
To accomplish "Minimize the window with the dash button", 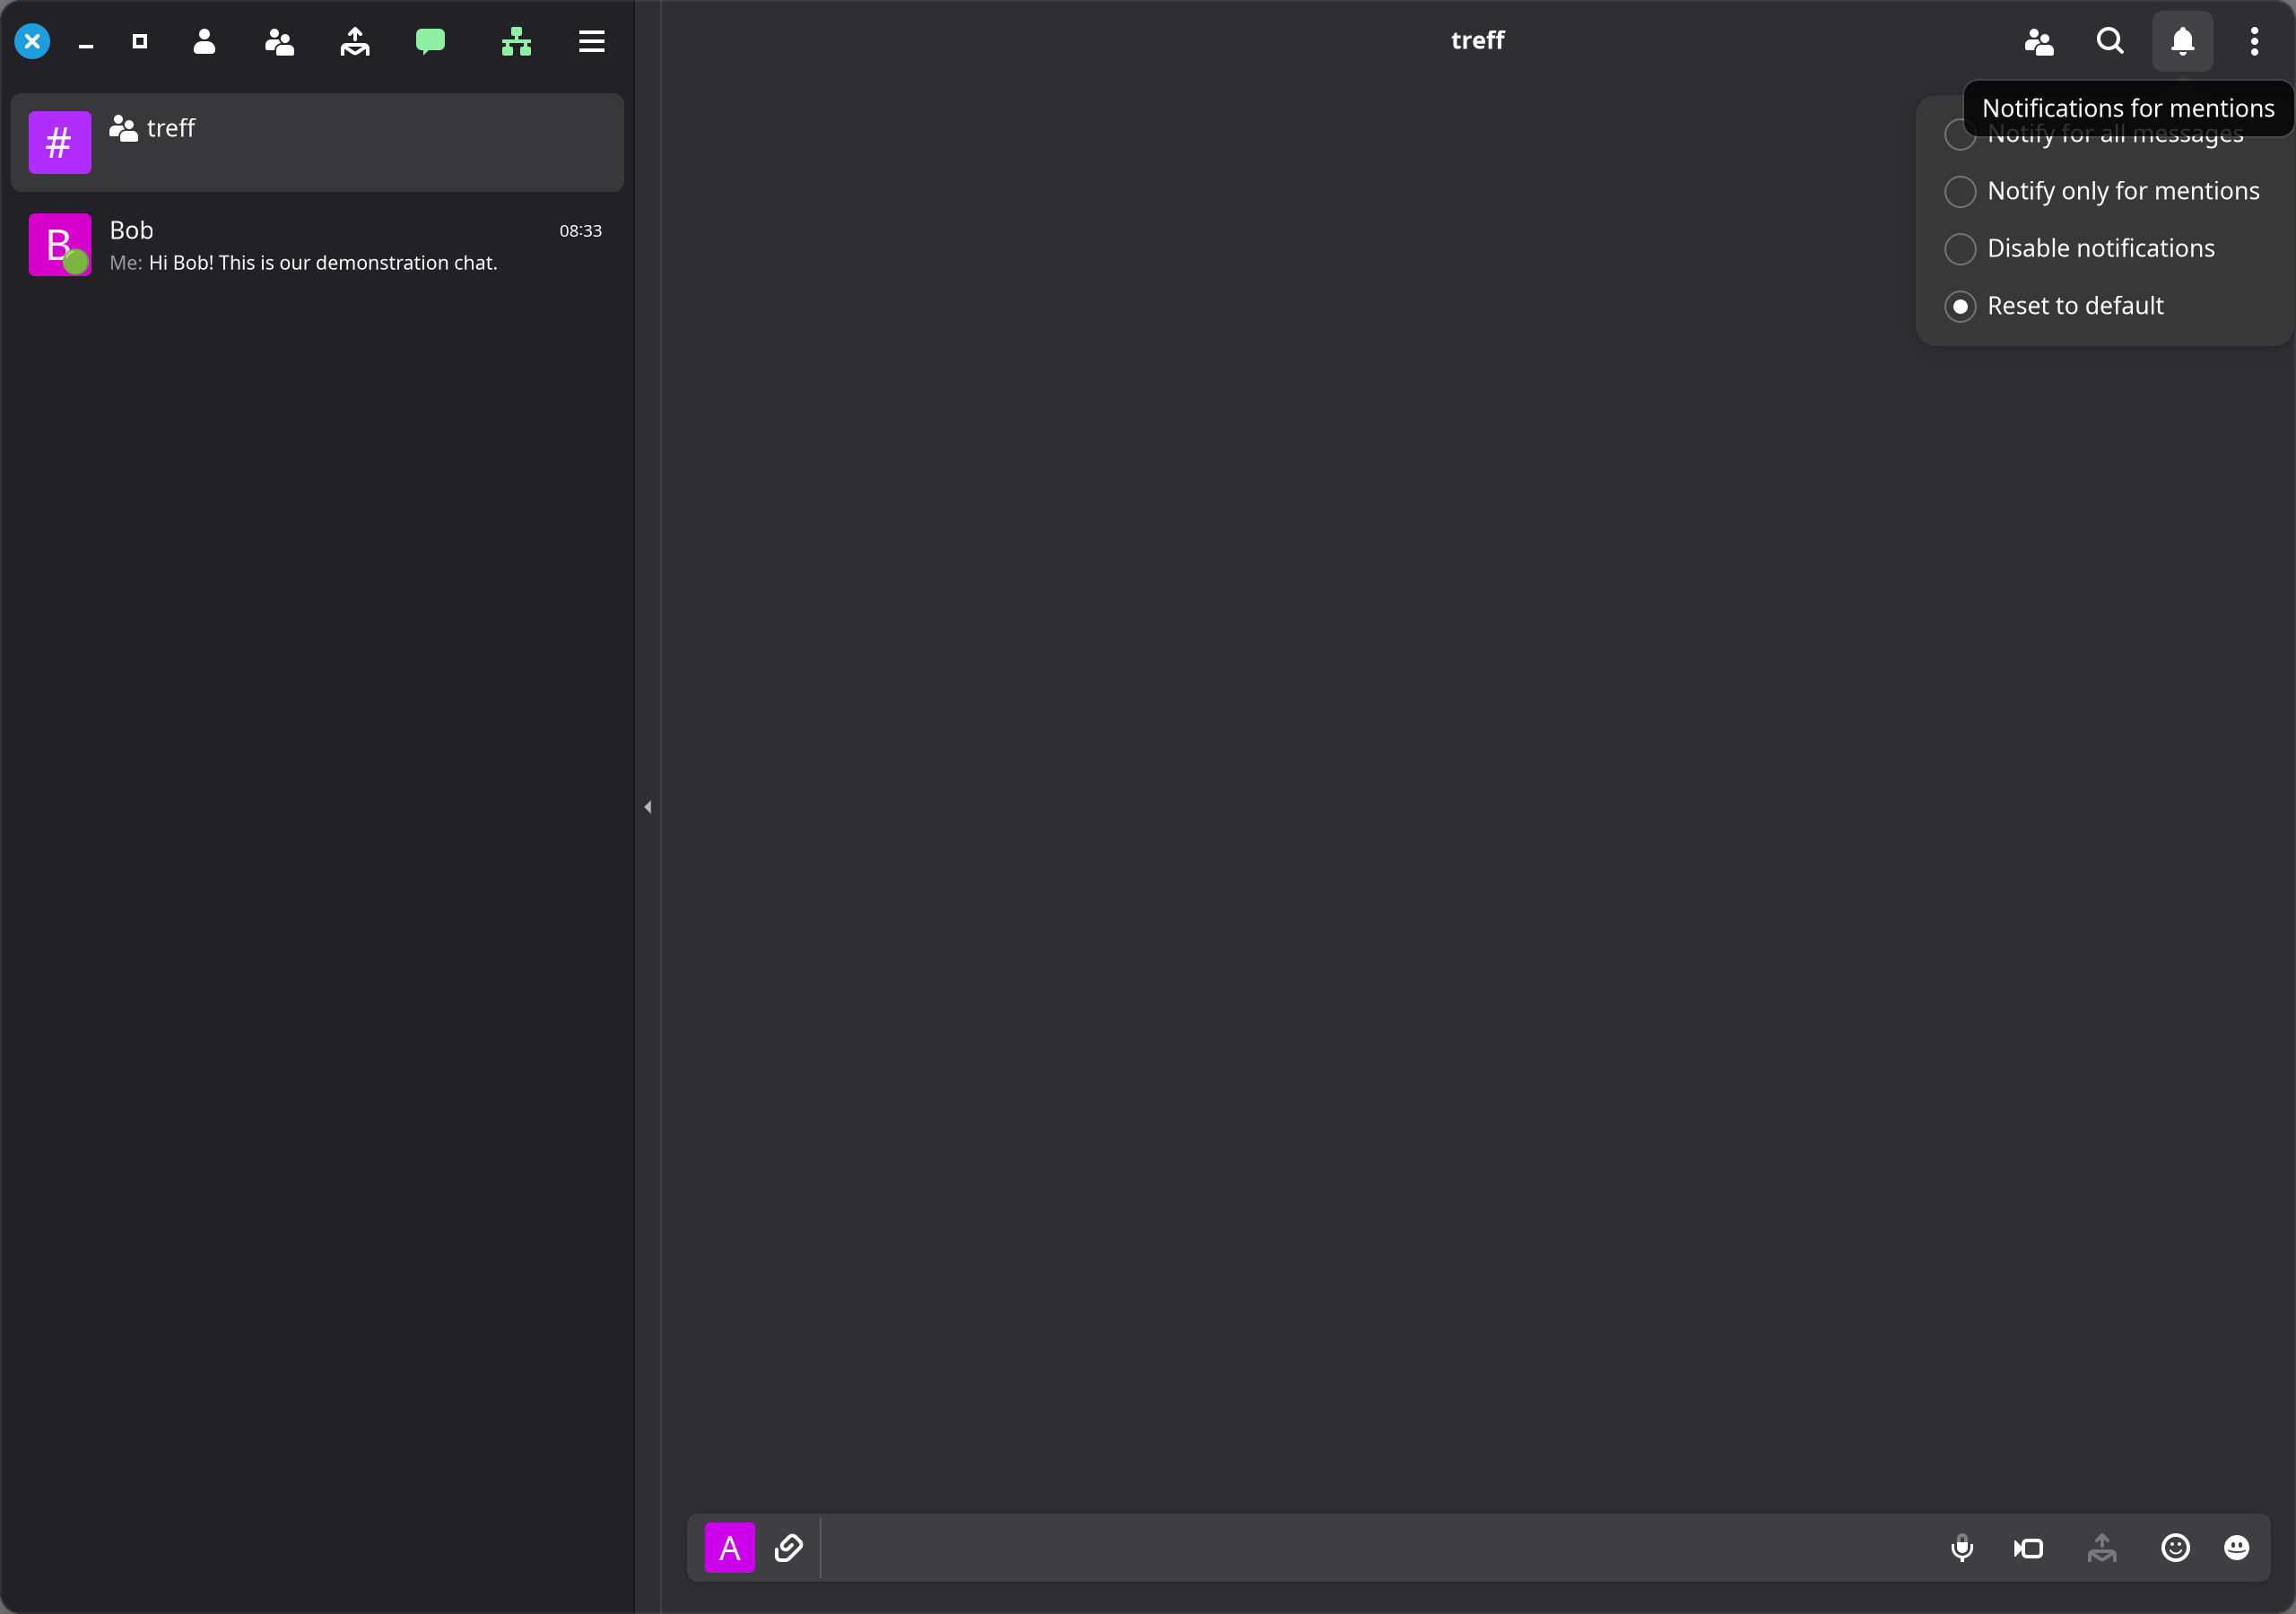I will coord(86,45).
